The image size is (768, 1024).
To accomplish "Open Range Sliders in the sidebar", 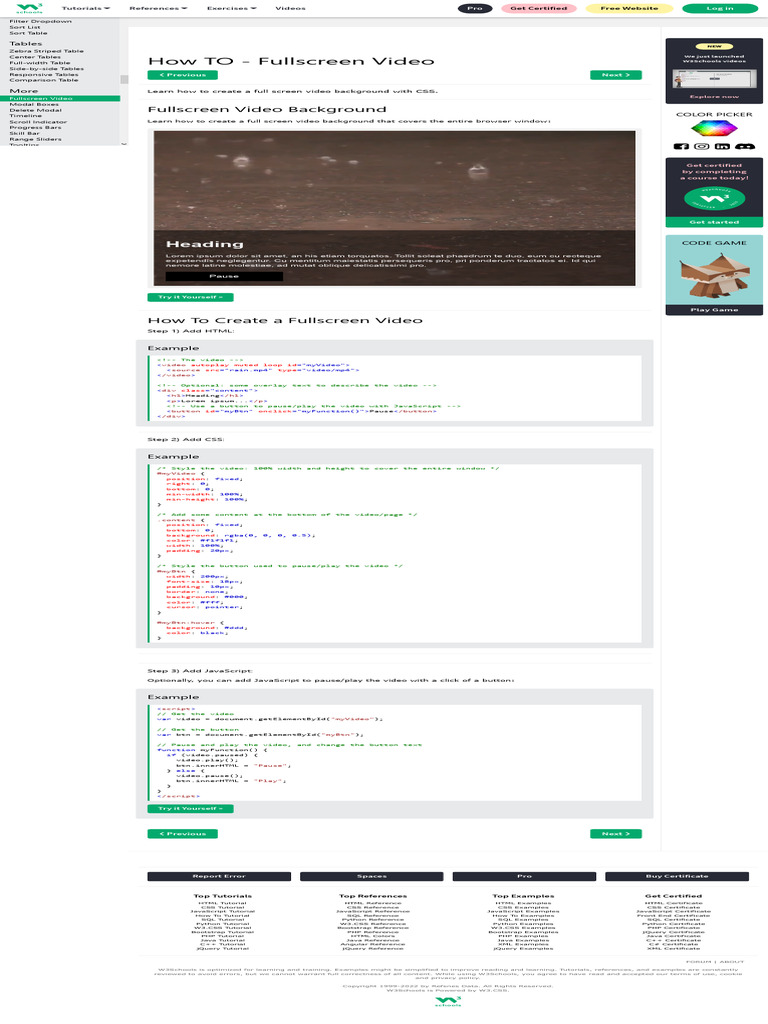I will click(35, 139).
